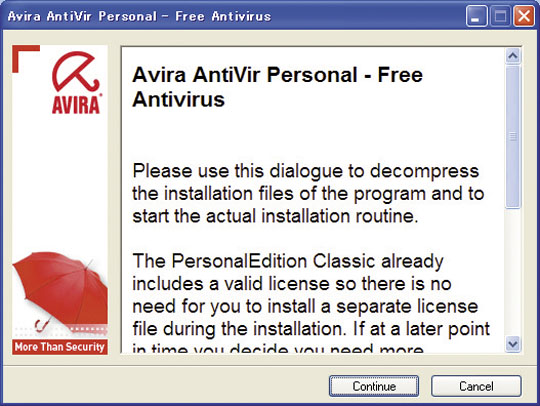
Task: Click the bold heading inside the text pane
Action: (278, 87)
